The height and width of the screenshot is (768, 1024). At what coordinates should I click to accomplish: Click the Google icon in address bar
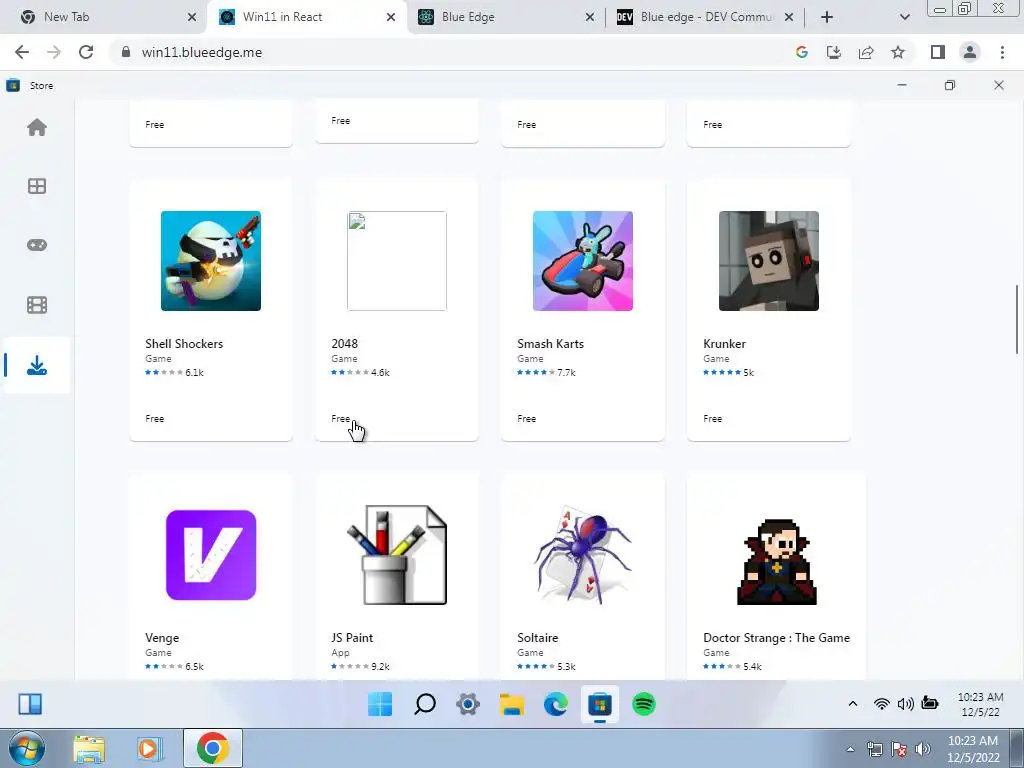[802, 52]
